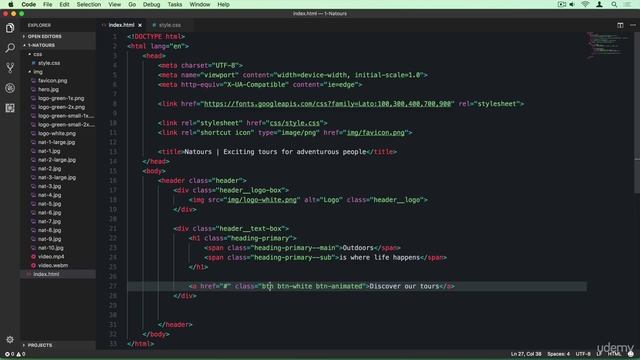Open the Apple menu
Viewport: 640px width, 360px height.
[11, 4]
